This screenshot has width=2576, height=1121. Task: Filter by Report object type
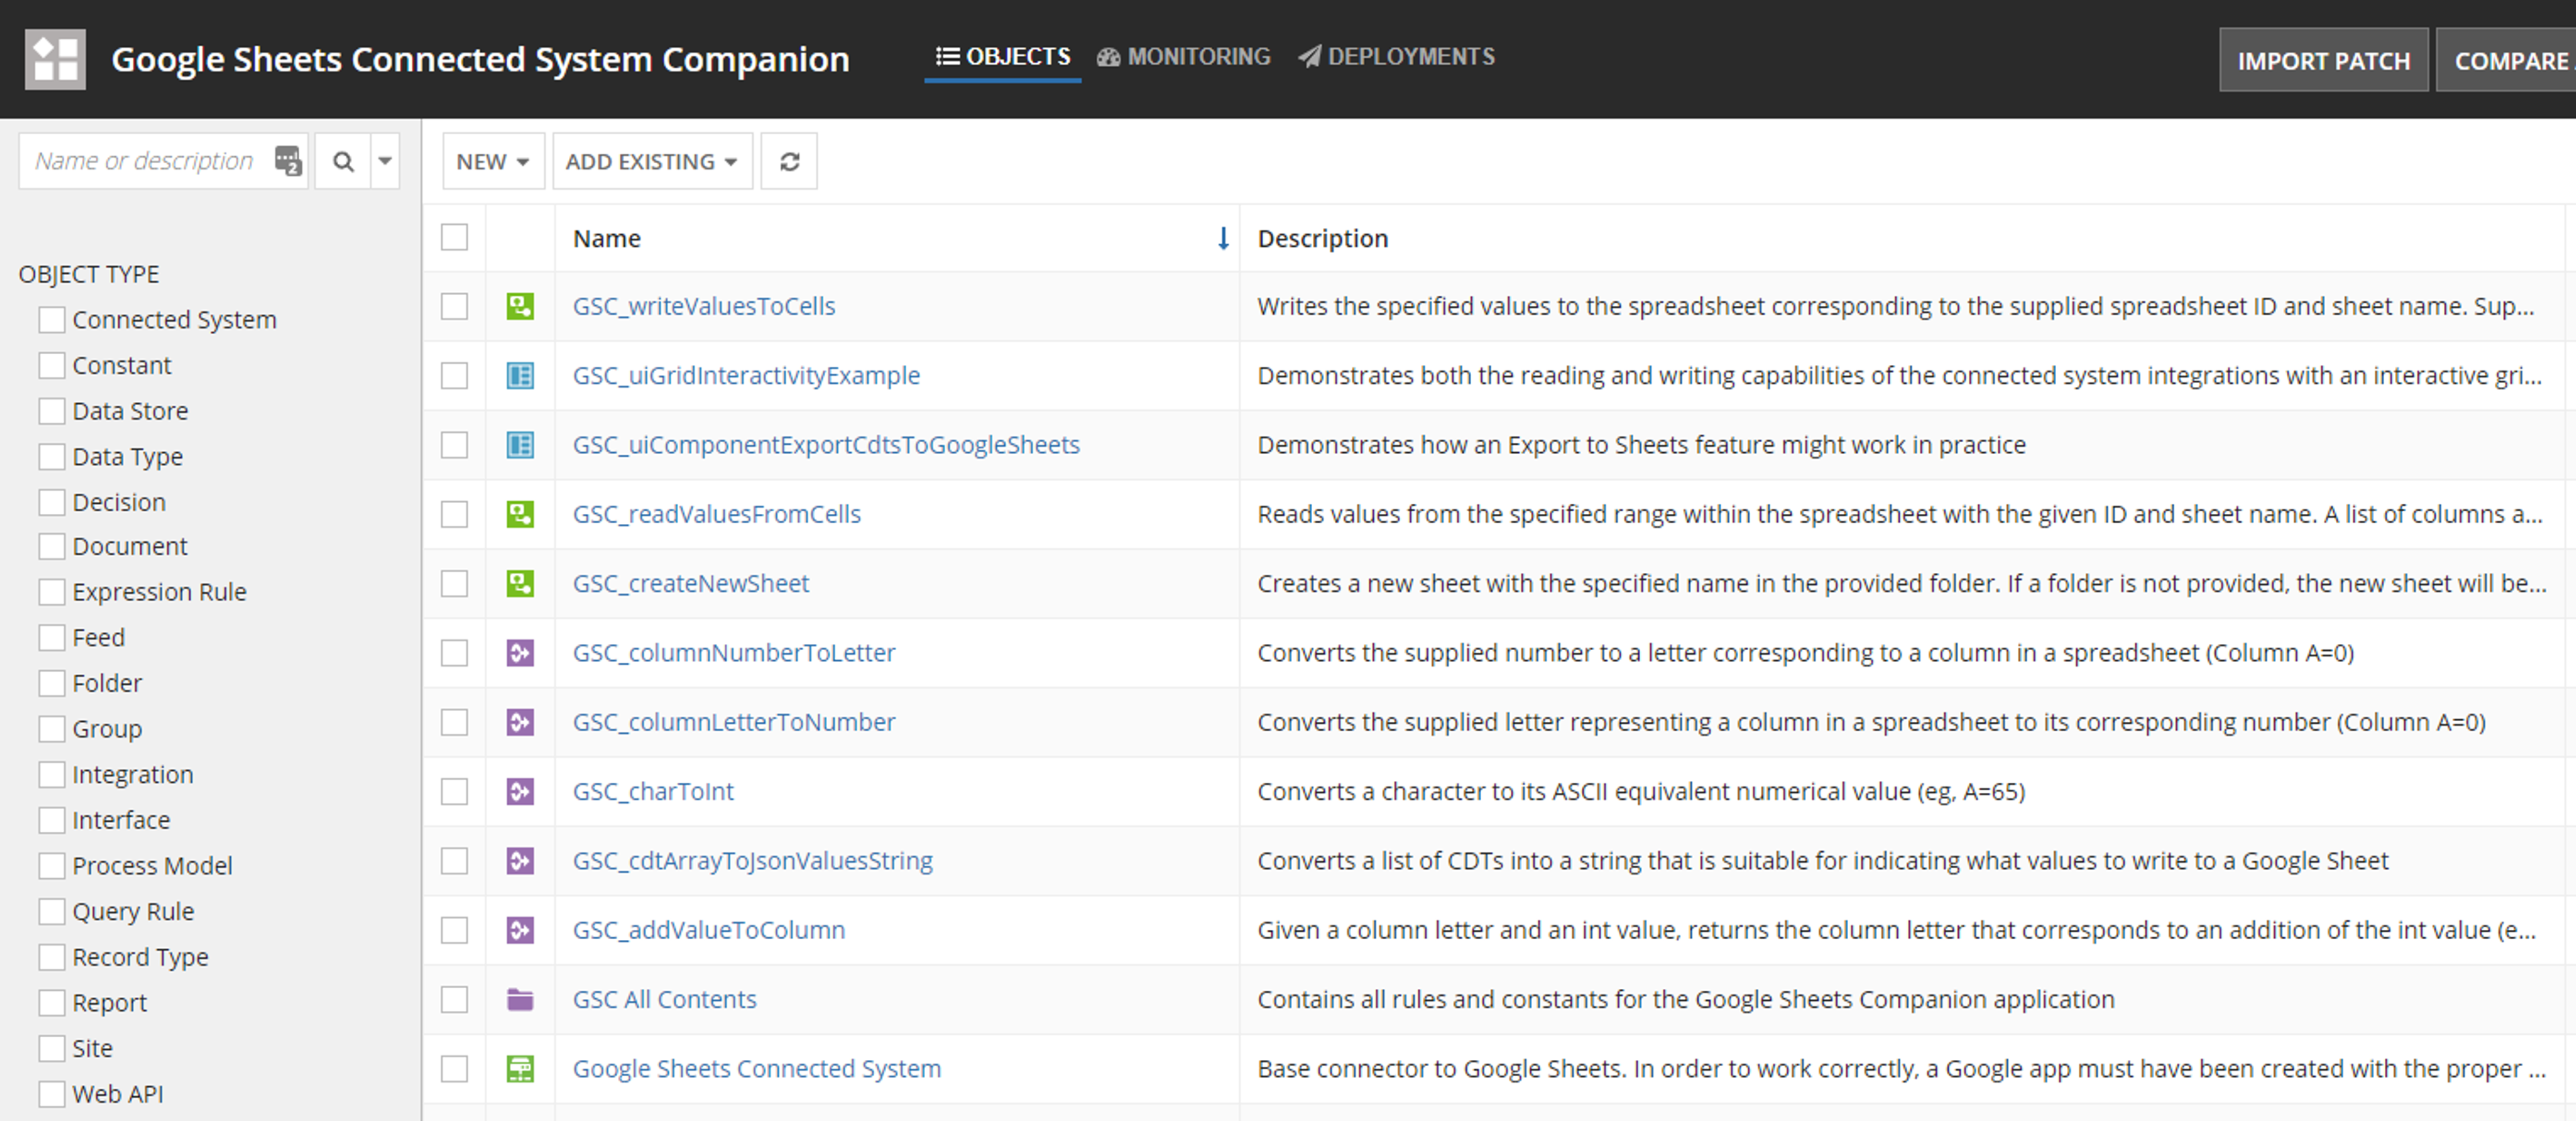click(52, 1002)
